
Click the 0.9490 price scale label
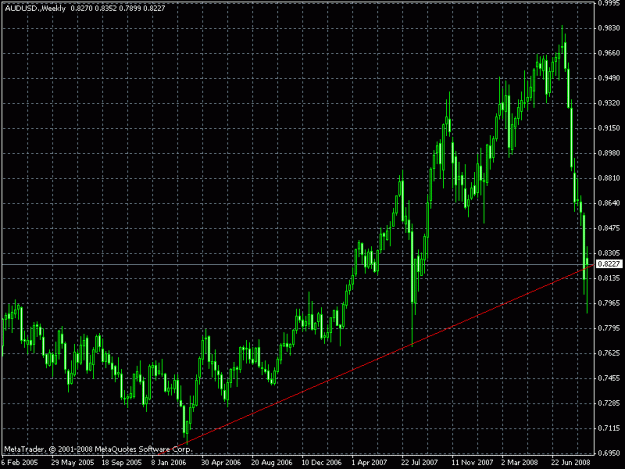click(x=609, y=78)
